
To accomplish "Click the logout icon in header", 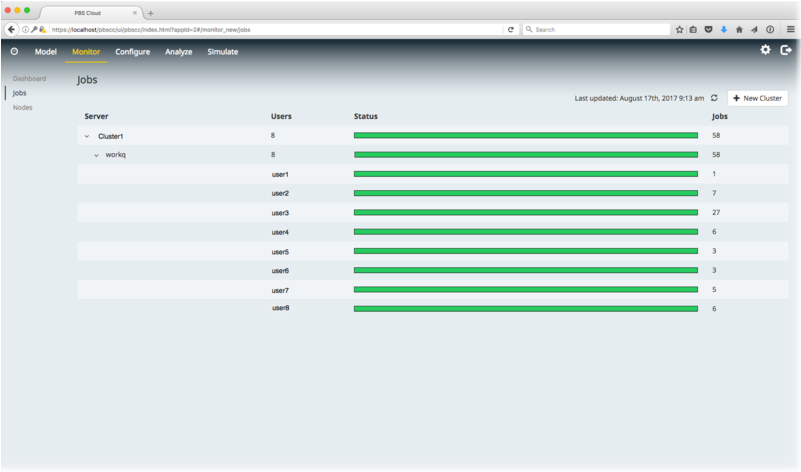I will (786, 50).
